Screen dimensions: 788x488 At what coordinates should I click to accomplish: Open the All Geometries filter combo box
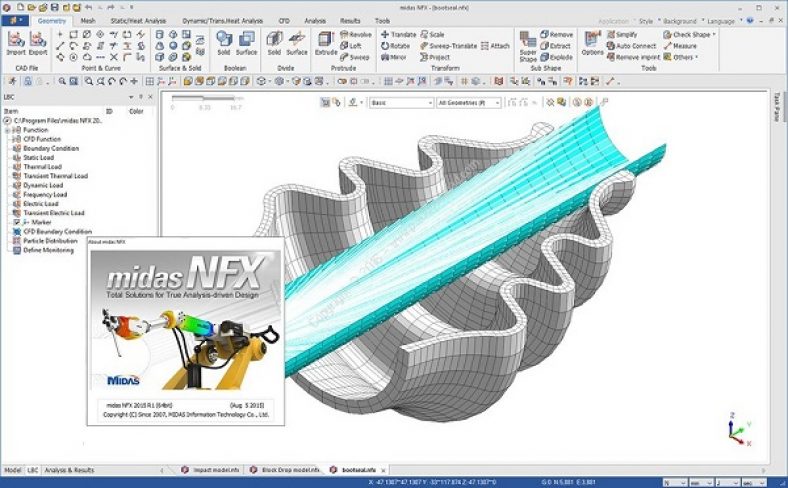click(x=468, y=103)
